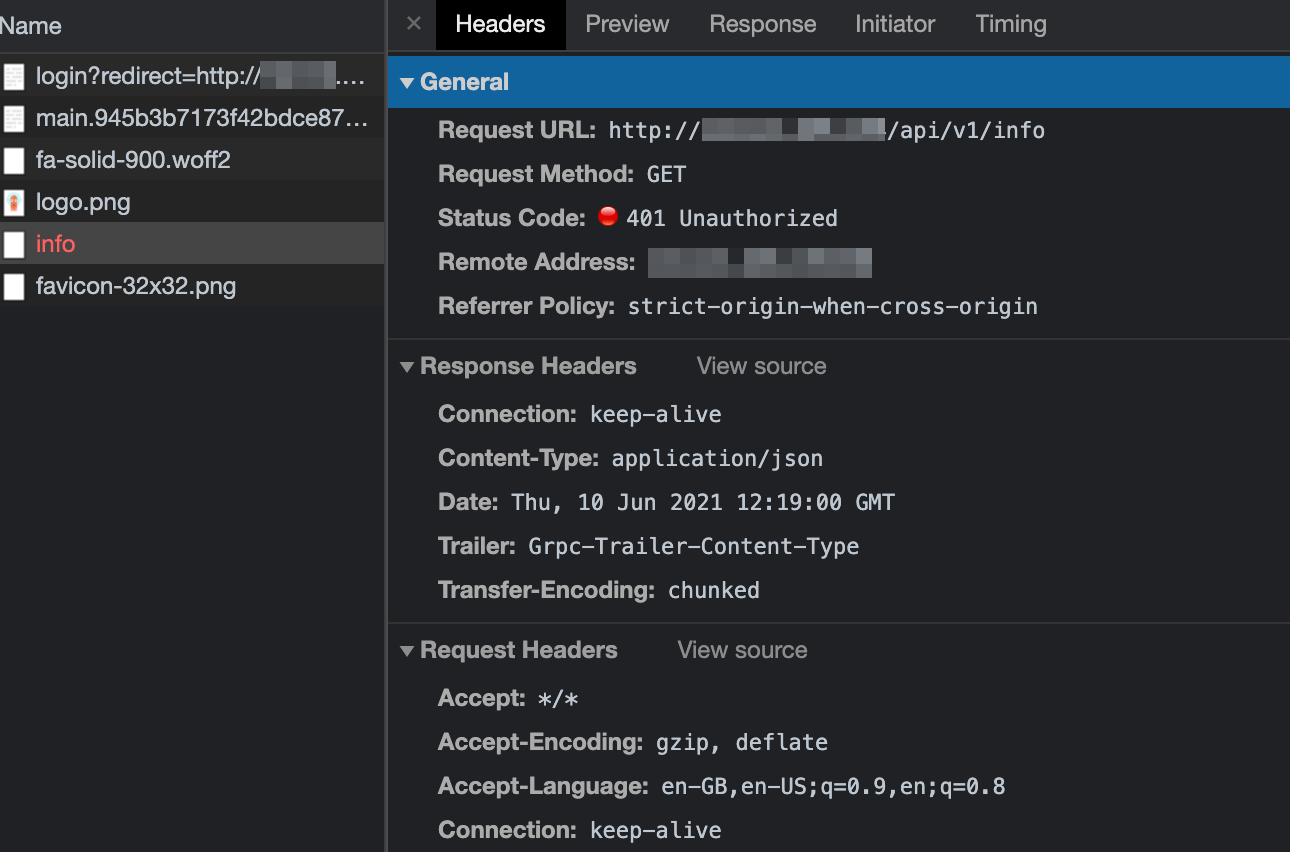View source of Request Headers
Viewport: 1290px width, 852px height.
pos(742,650)
